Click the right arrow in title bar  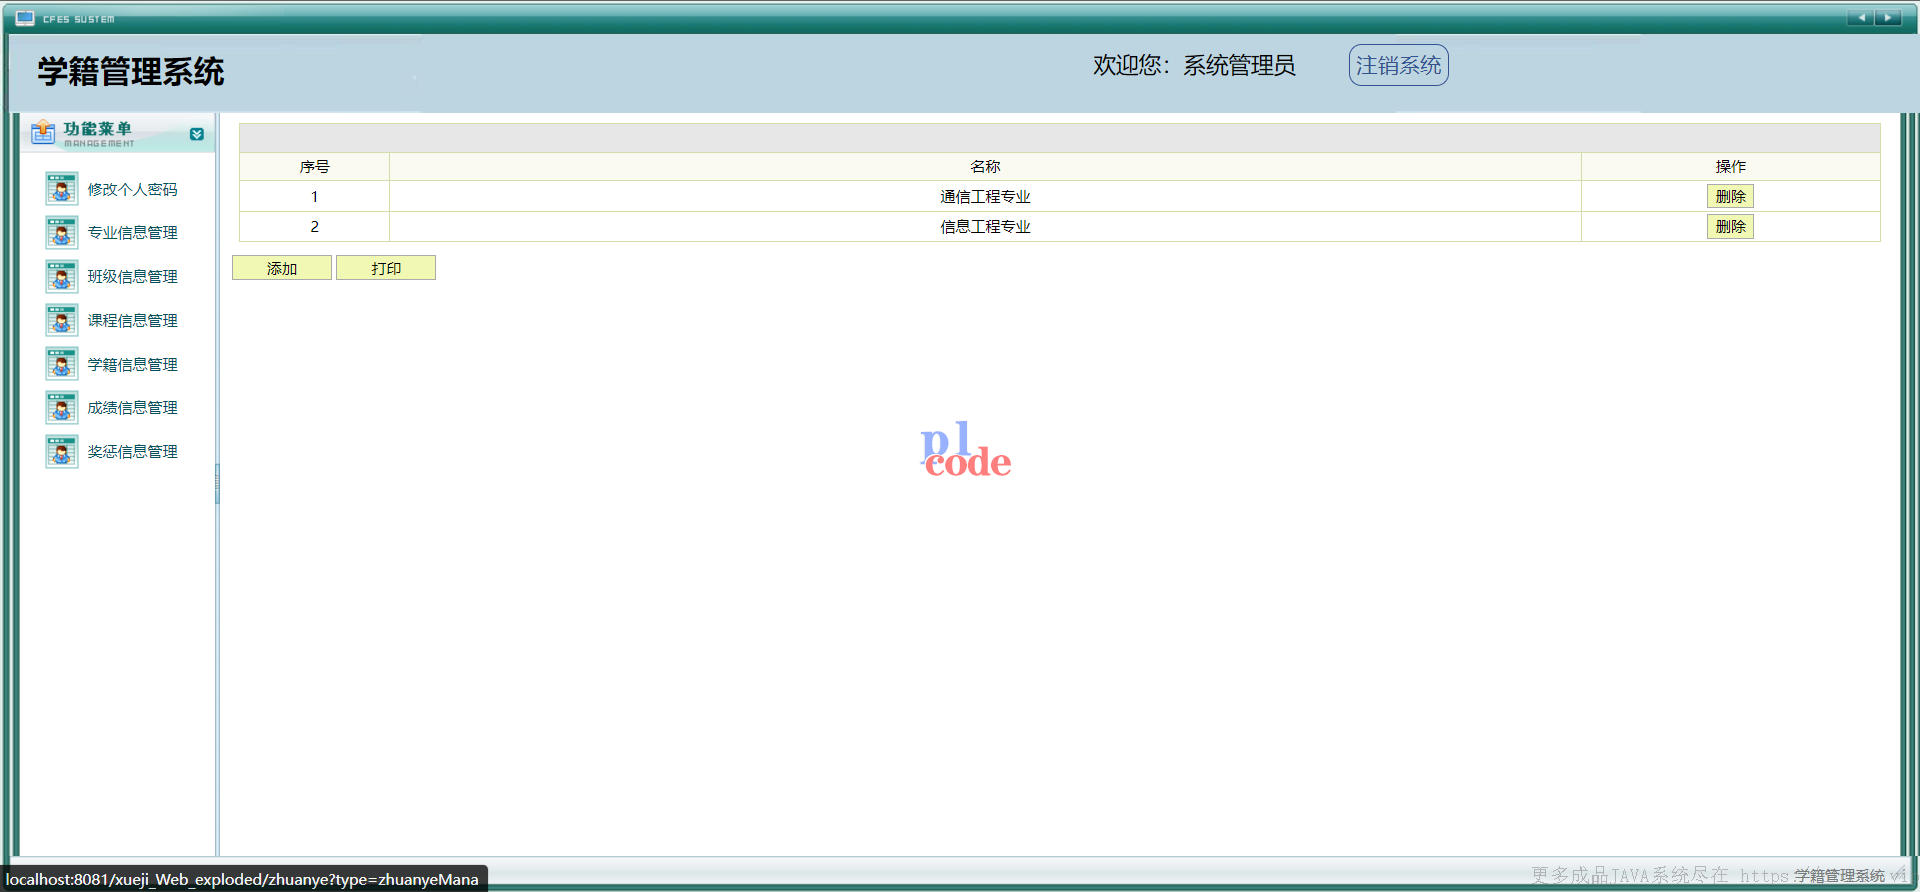[1888, 18]
